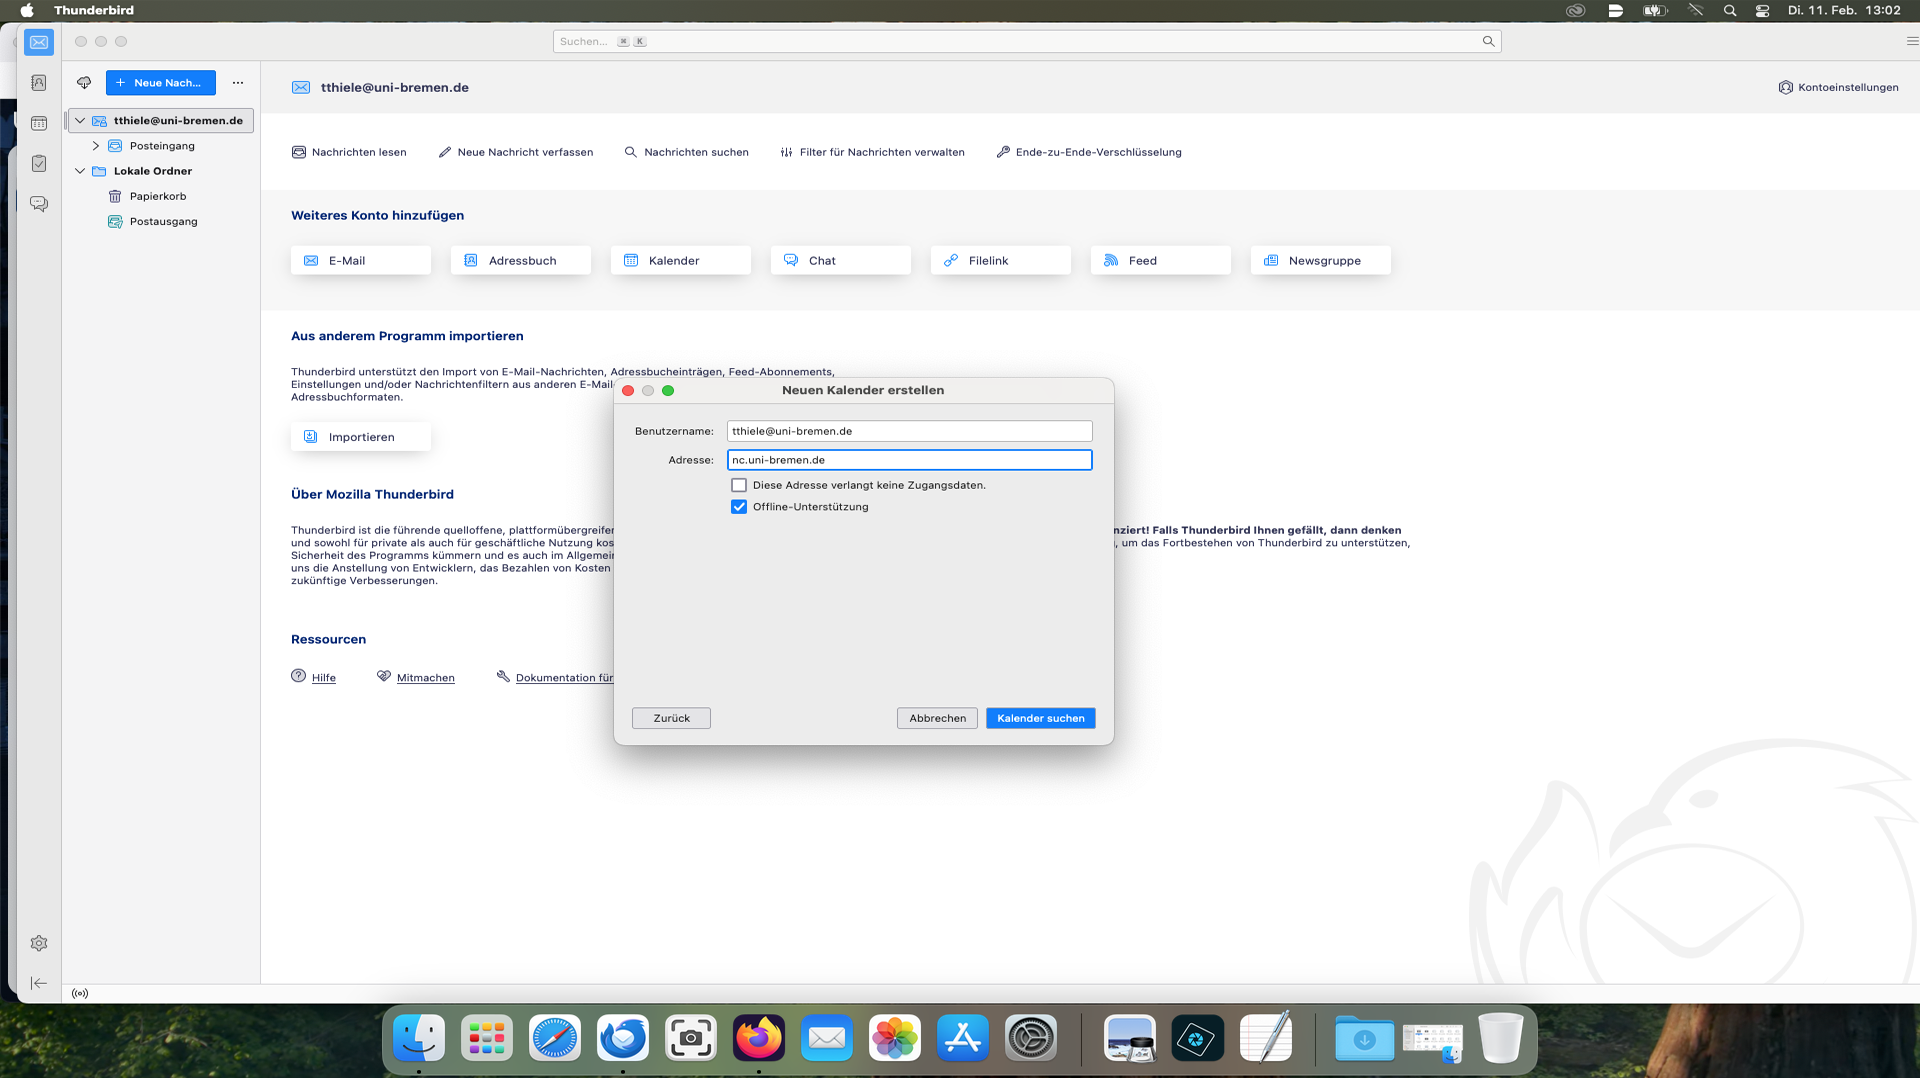Open the Calendar view in left sidebar

39,123
